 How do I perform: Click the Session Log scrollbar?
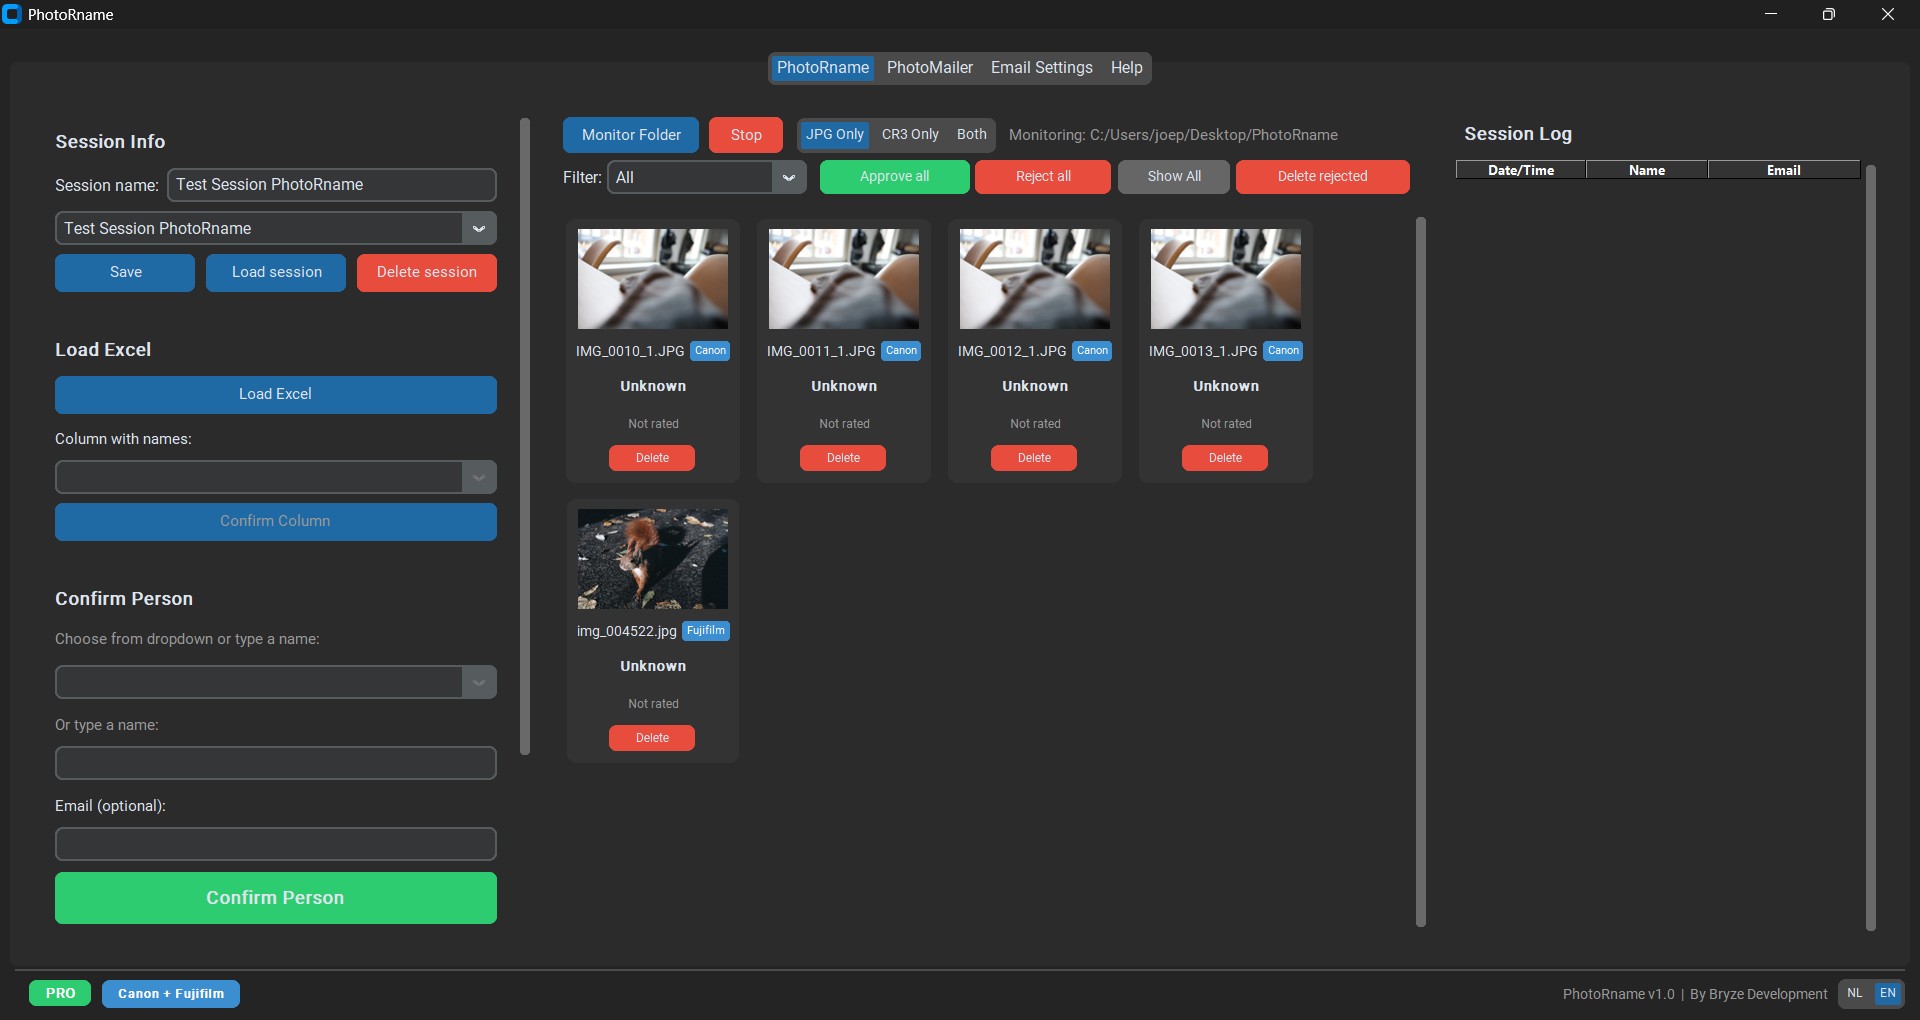[1871, 547]
